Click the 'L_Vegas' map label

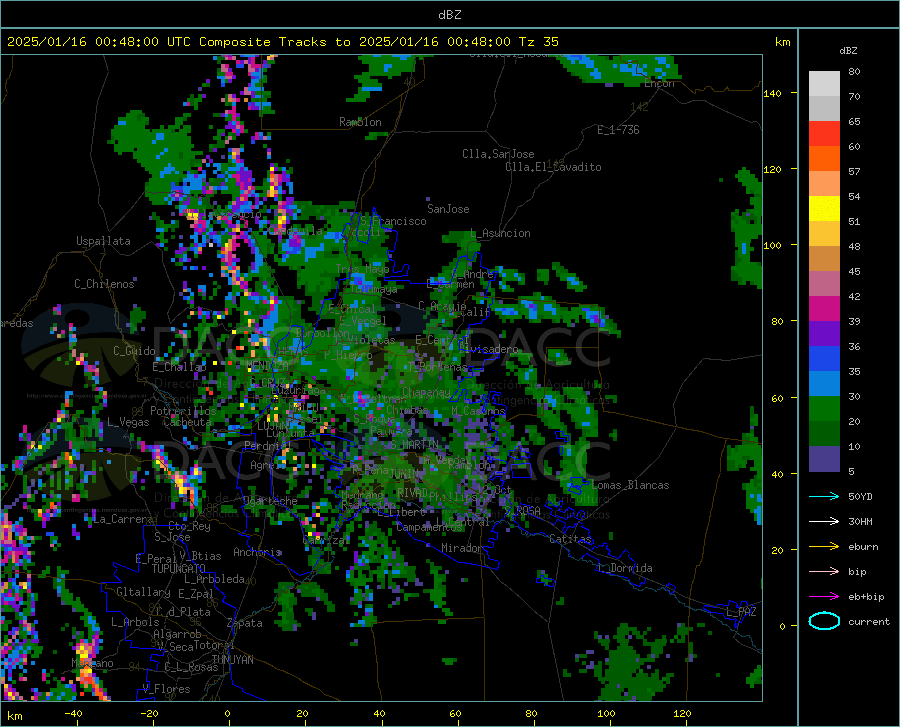point(128,422)
